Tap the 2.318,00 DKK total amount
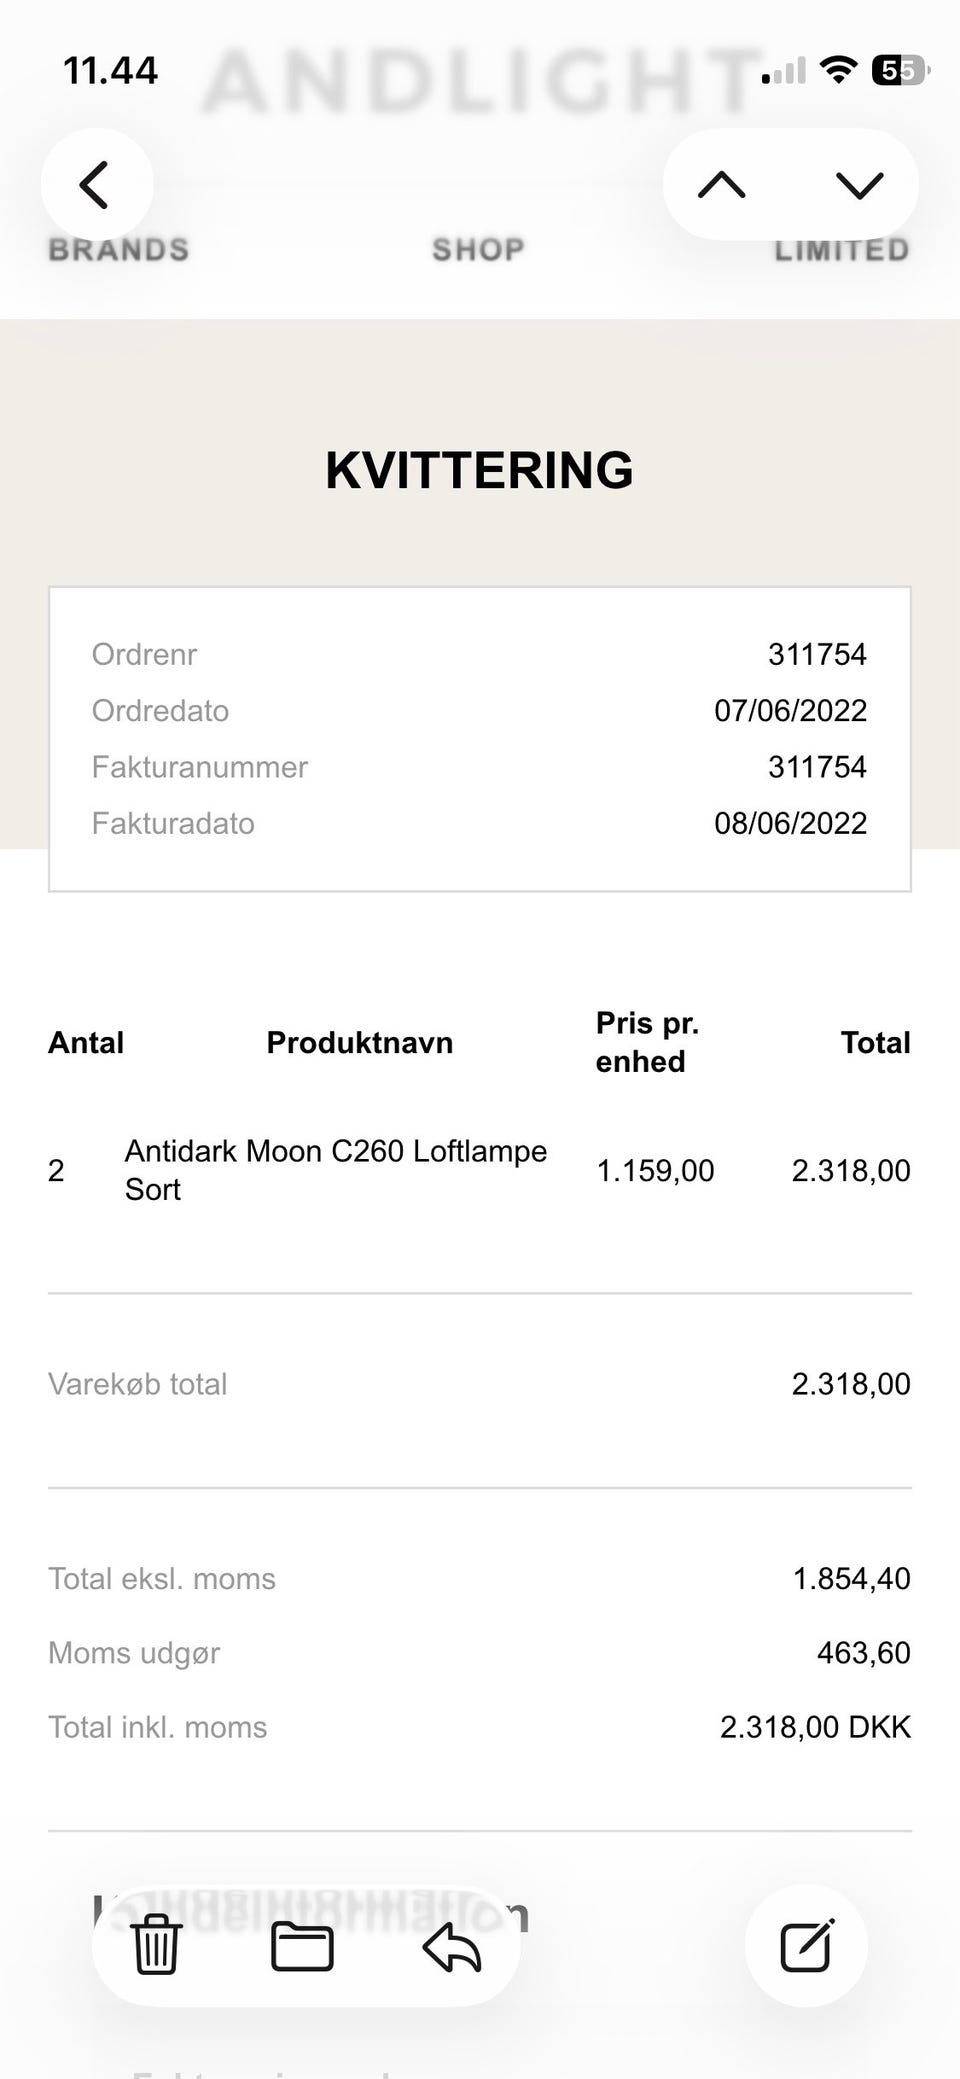This screenshot has height=2079, width=960. pos(815,1727)
